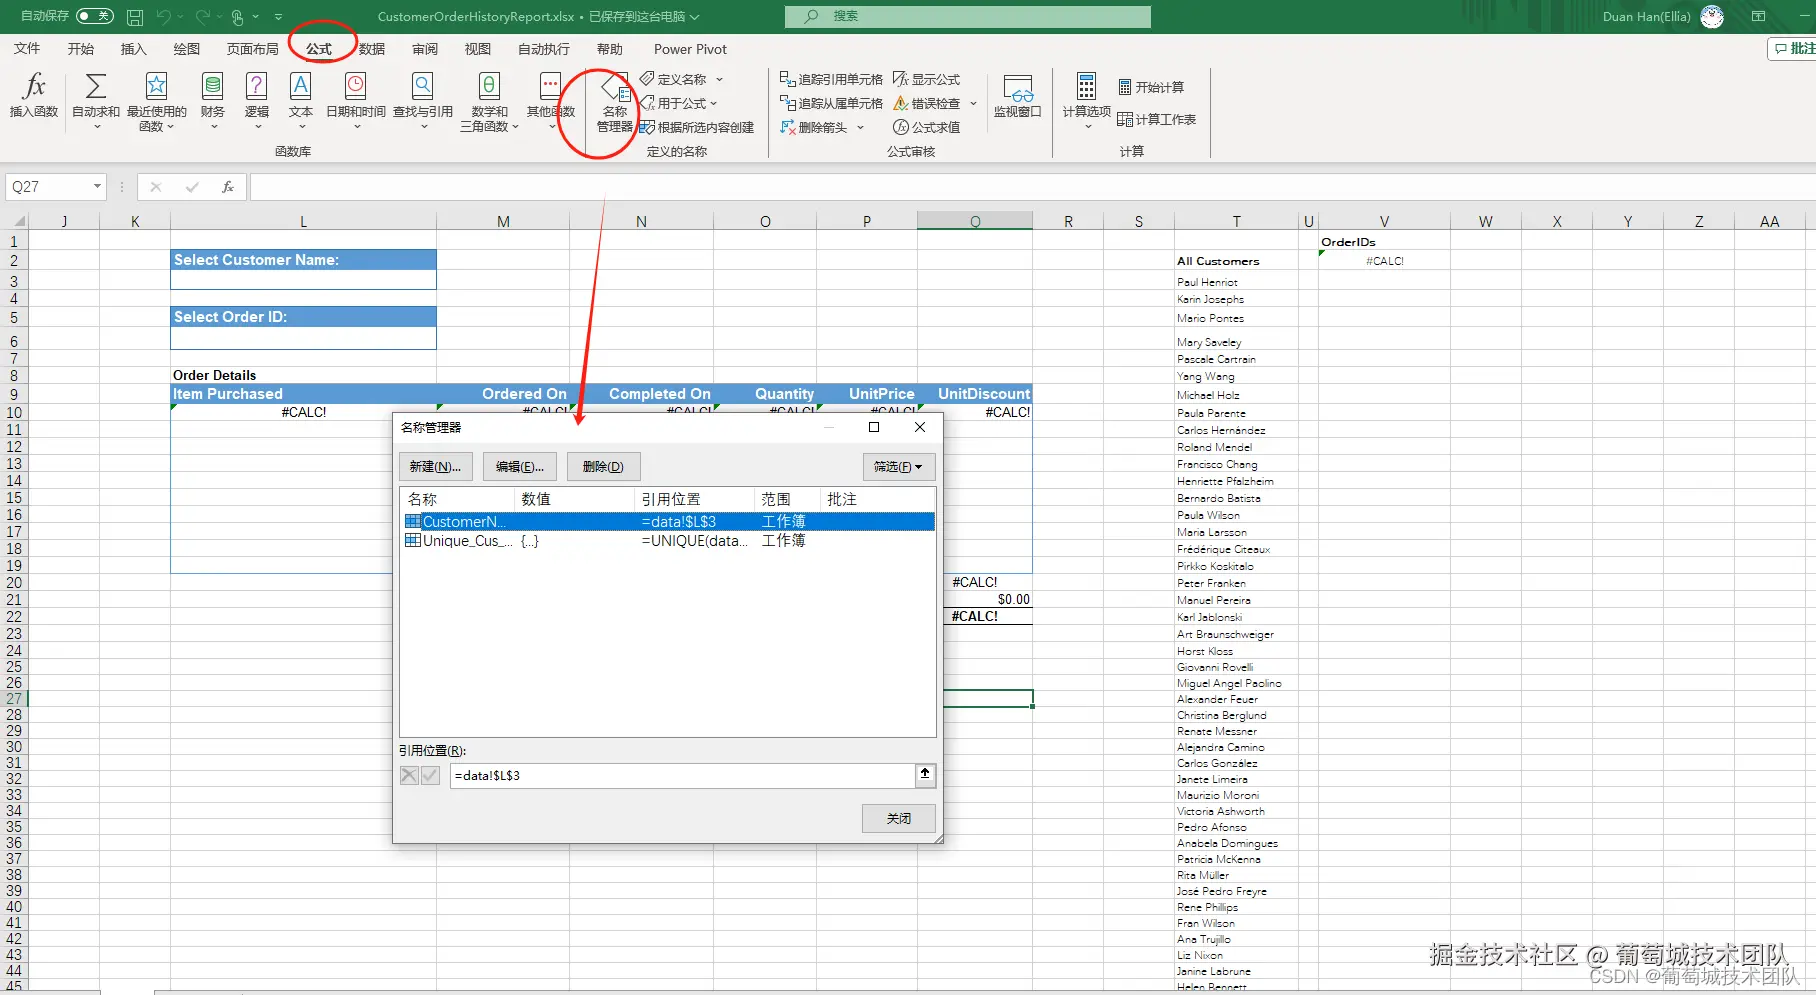Viewport: 1816px width, 995px height.
Task: Collapse the 引用位置 range selector button
Action: [925, 775]
